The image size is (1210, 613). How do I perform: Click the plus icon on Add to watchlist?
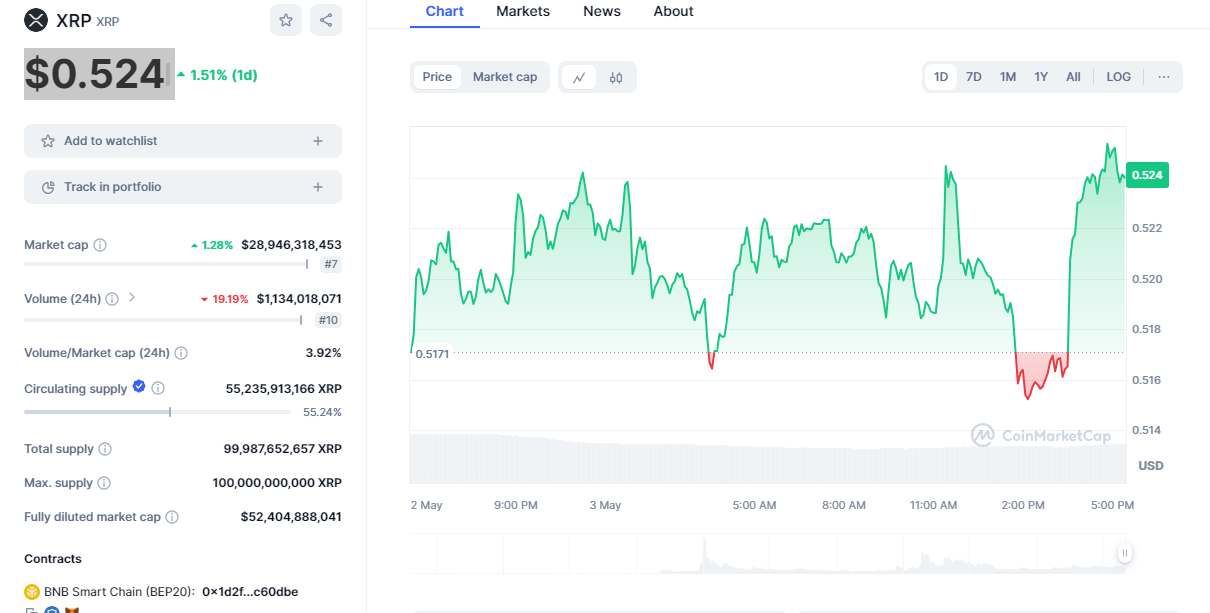(x=318, y=141)
